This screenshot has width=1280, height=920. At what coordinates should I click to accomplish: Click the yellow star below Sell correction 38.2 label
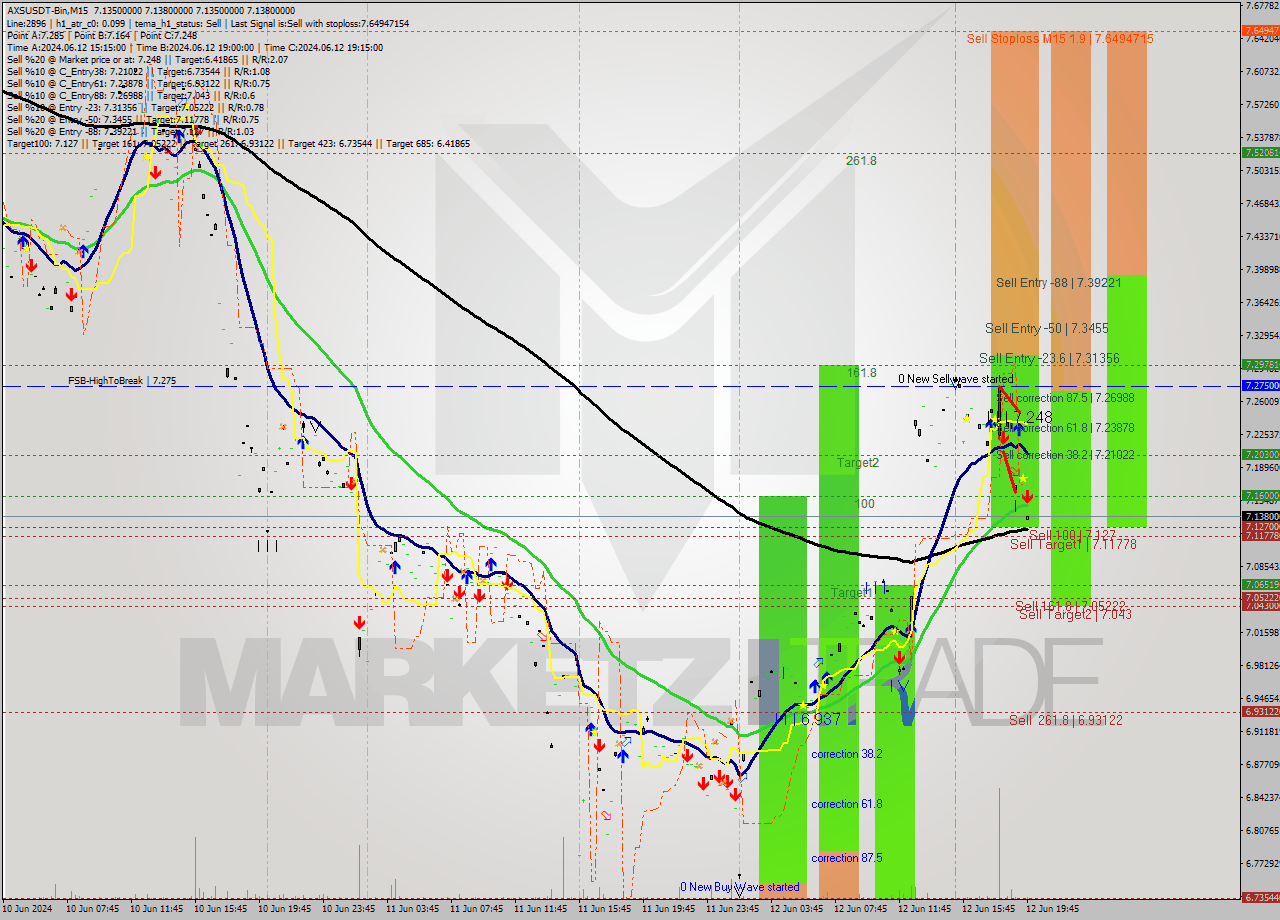pyautogui.click(x=1022, y=479)
